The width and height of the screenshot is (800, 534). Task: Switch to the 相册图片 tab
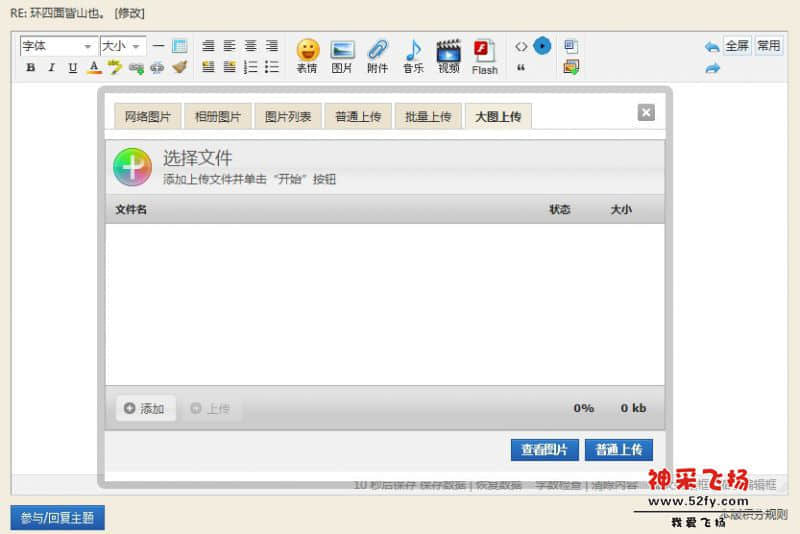point(218,116)
